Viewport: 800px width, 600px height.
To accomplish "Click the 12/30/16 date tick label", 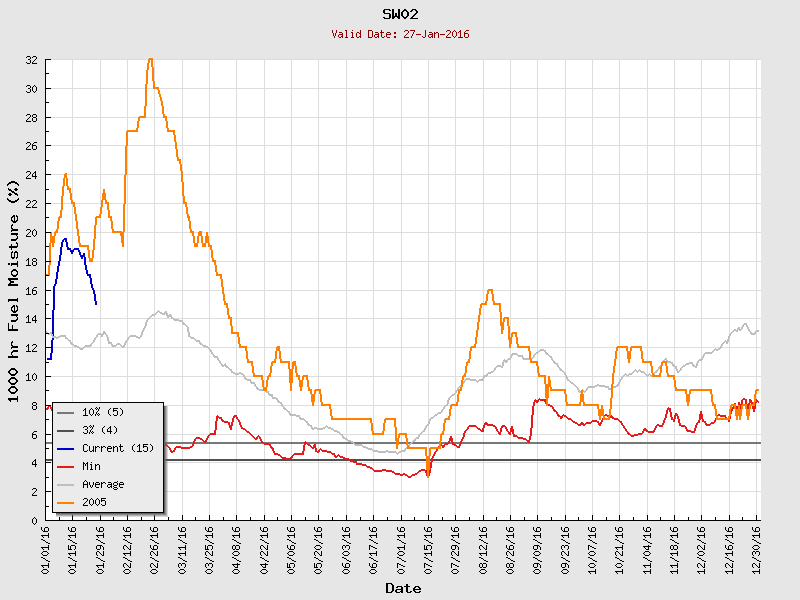I will (757, 548).
